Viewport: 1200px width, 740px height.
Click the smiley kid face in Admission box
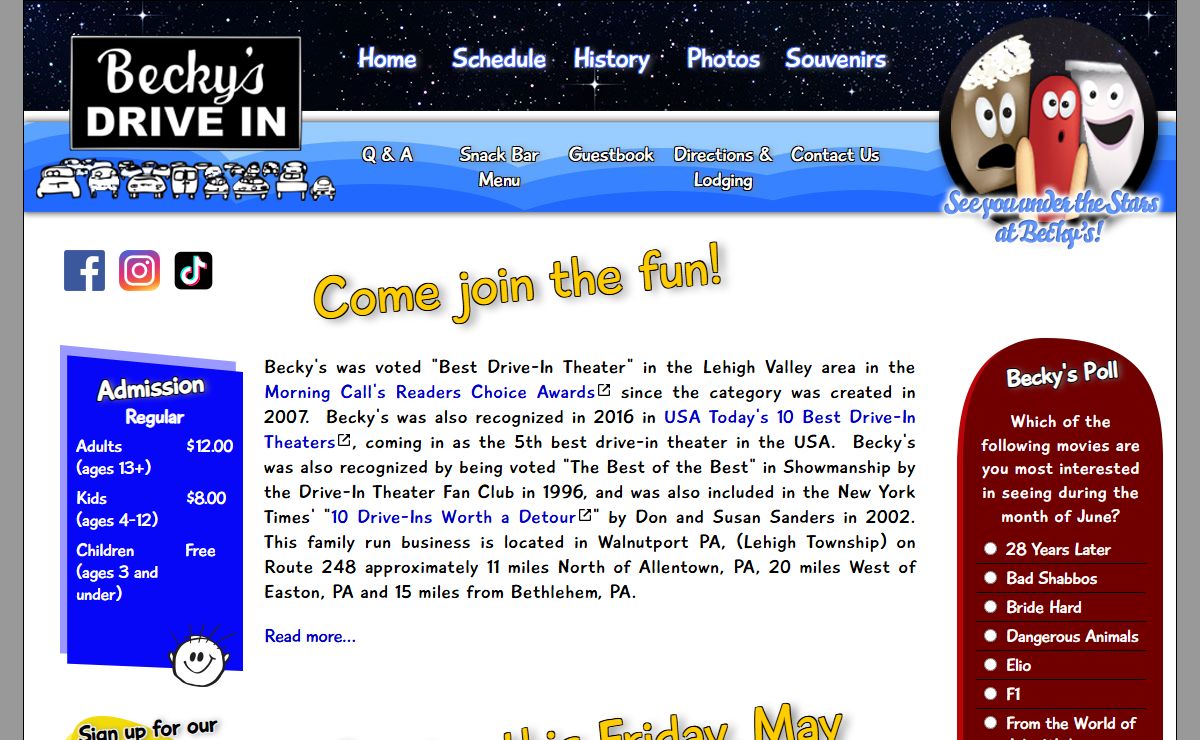point(199,657)
